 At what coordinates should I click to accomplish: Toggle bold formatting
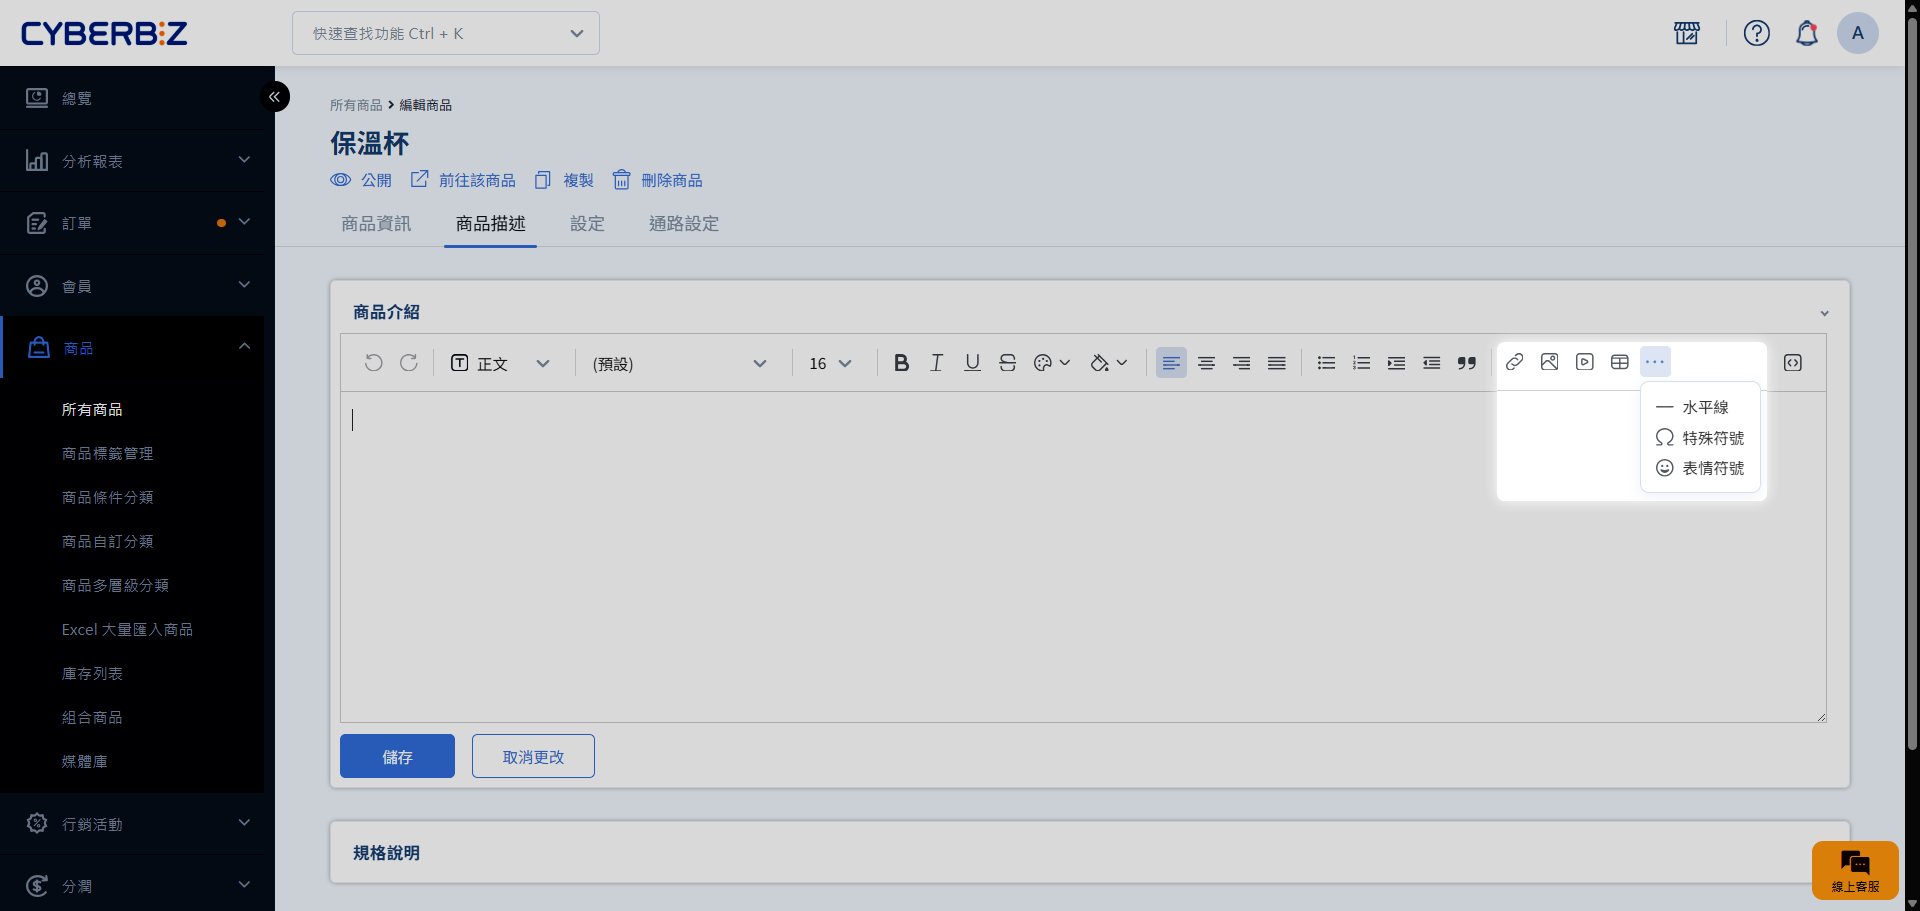(901, 363)
